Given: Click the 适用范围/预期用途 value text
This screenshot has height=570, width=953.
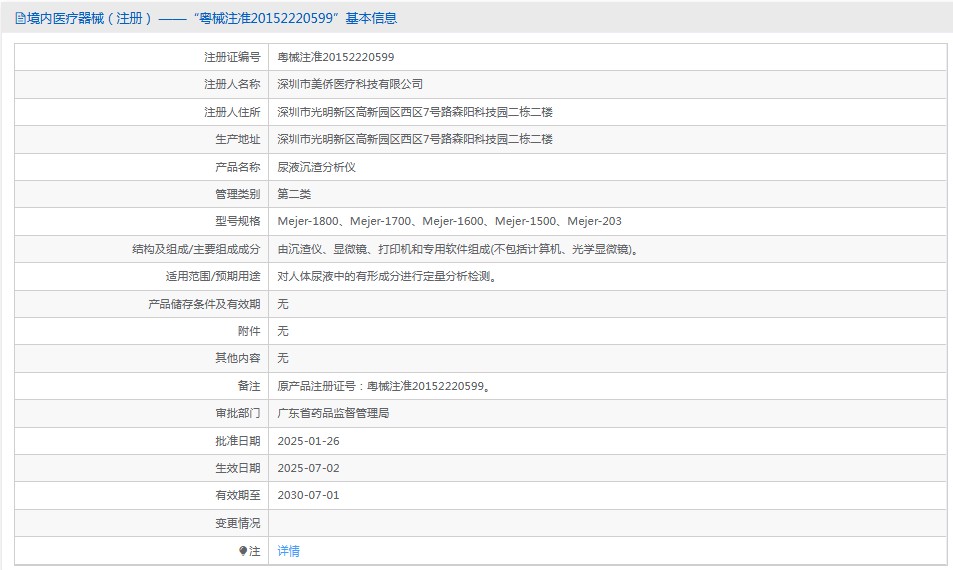Looking at the screenshot, I should point(388,276).
